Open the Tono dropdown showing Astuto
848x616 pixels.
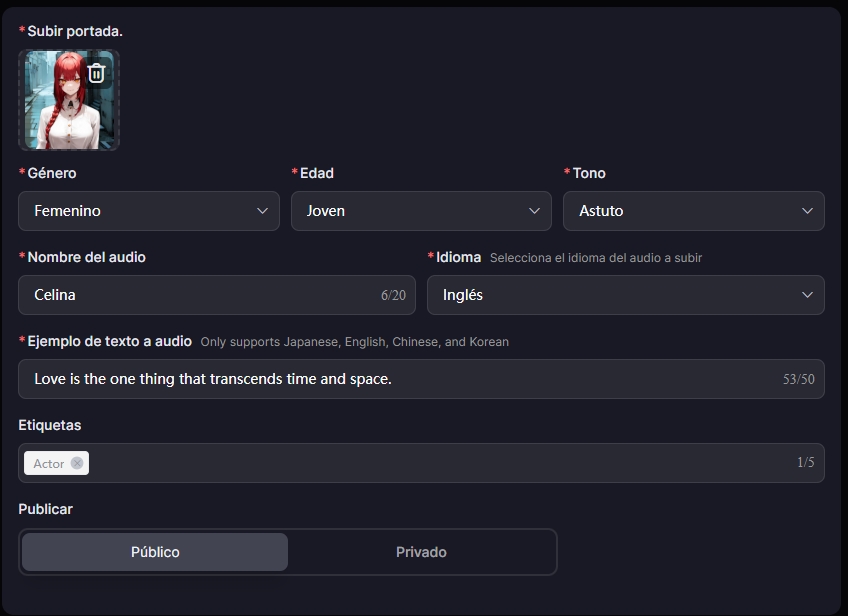[680, 211]
